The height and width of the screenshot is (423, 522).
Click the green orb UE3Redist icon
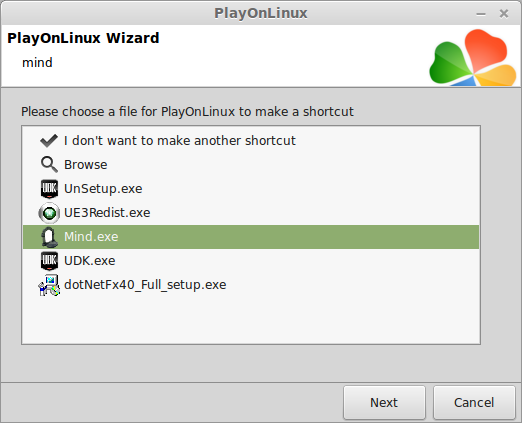(49, 213)
